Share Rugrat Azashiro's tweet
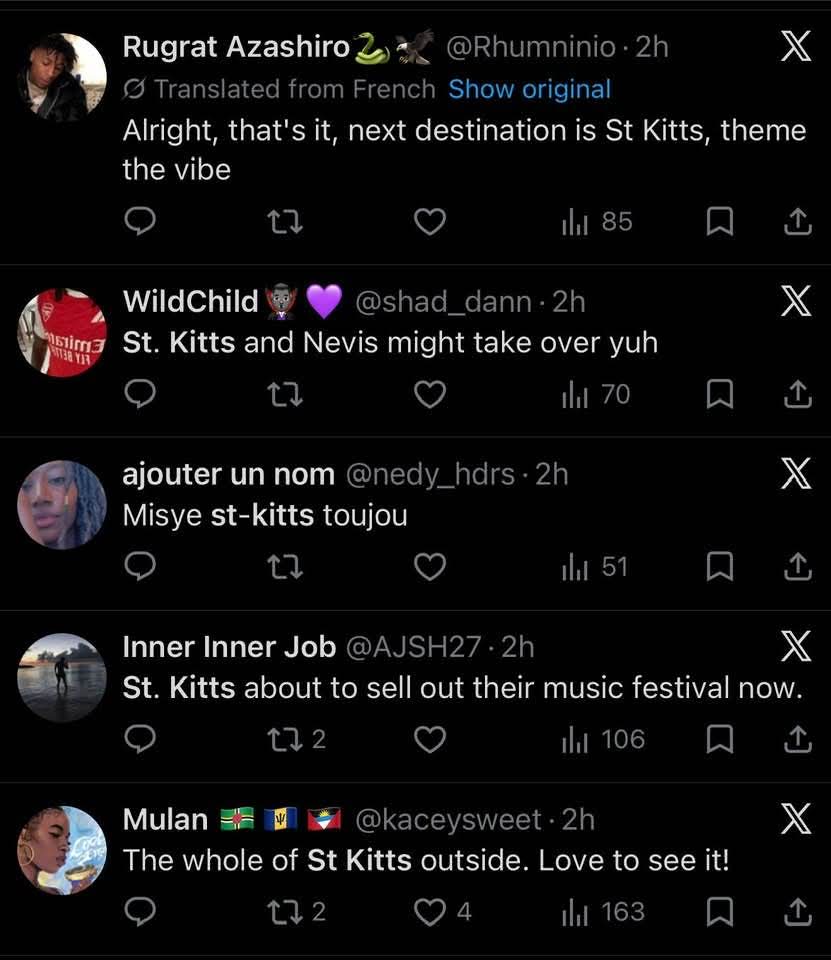The height and width of the screenshot is (960, 831). click(x=797, y=221)
